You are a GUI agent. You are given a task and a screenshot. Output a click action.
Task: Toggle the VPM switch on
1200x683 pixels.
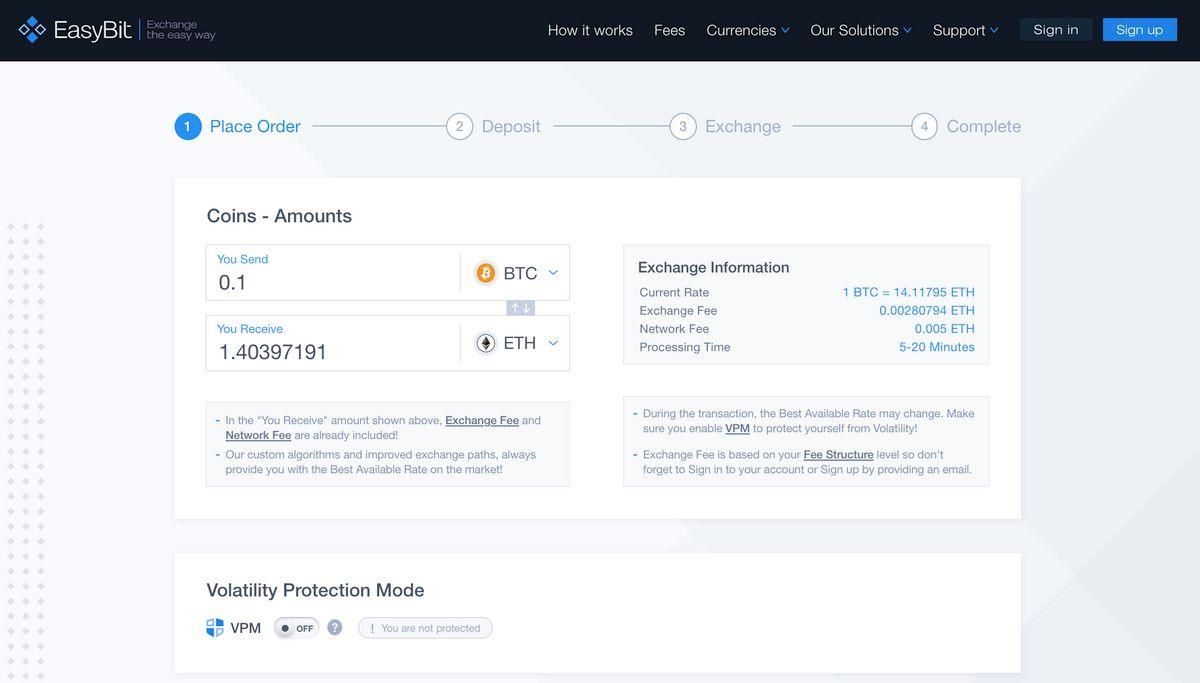297,628
